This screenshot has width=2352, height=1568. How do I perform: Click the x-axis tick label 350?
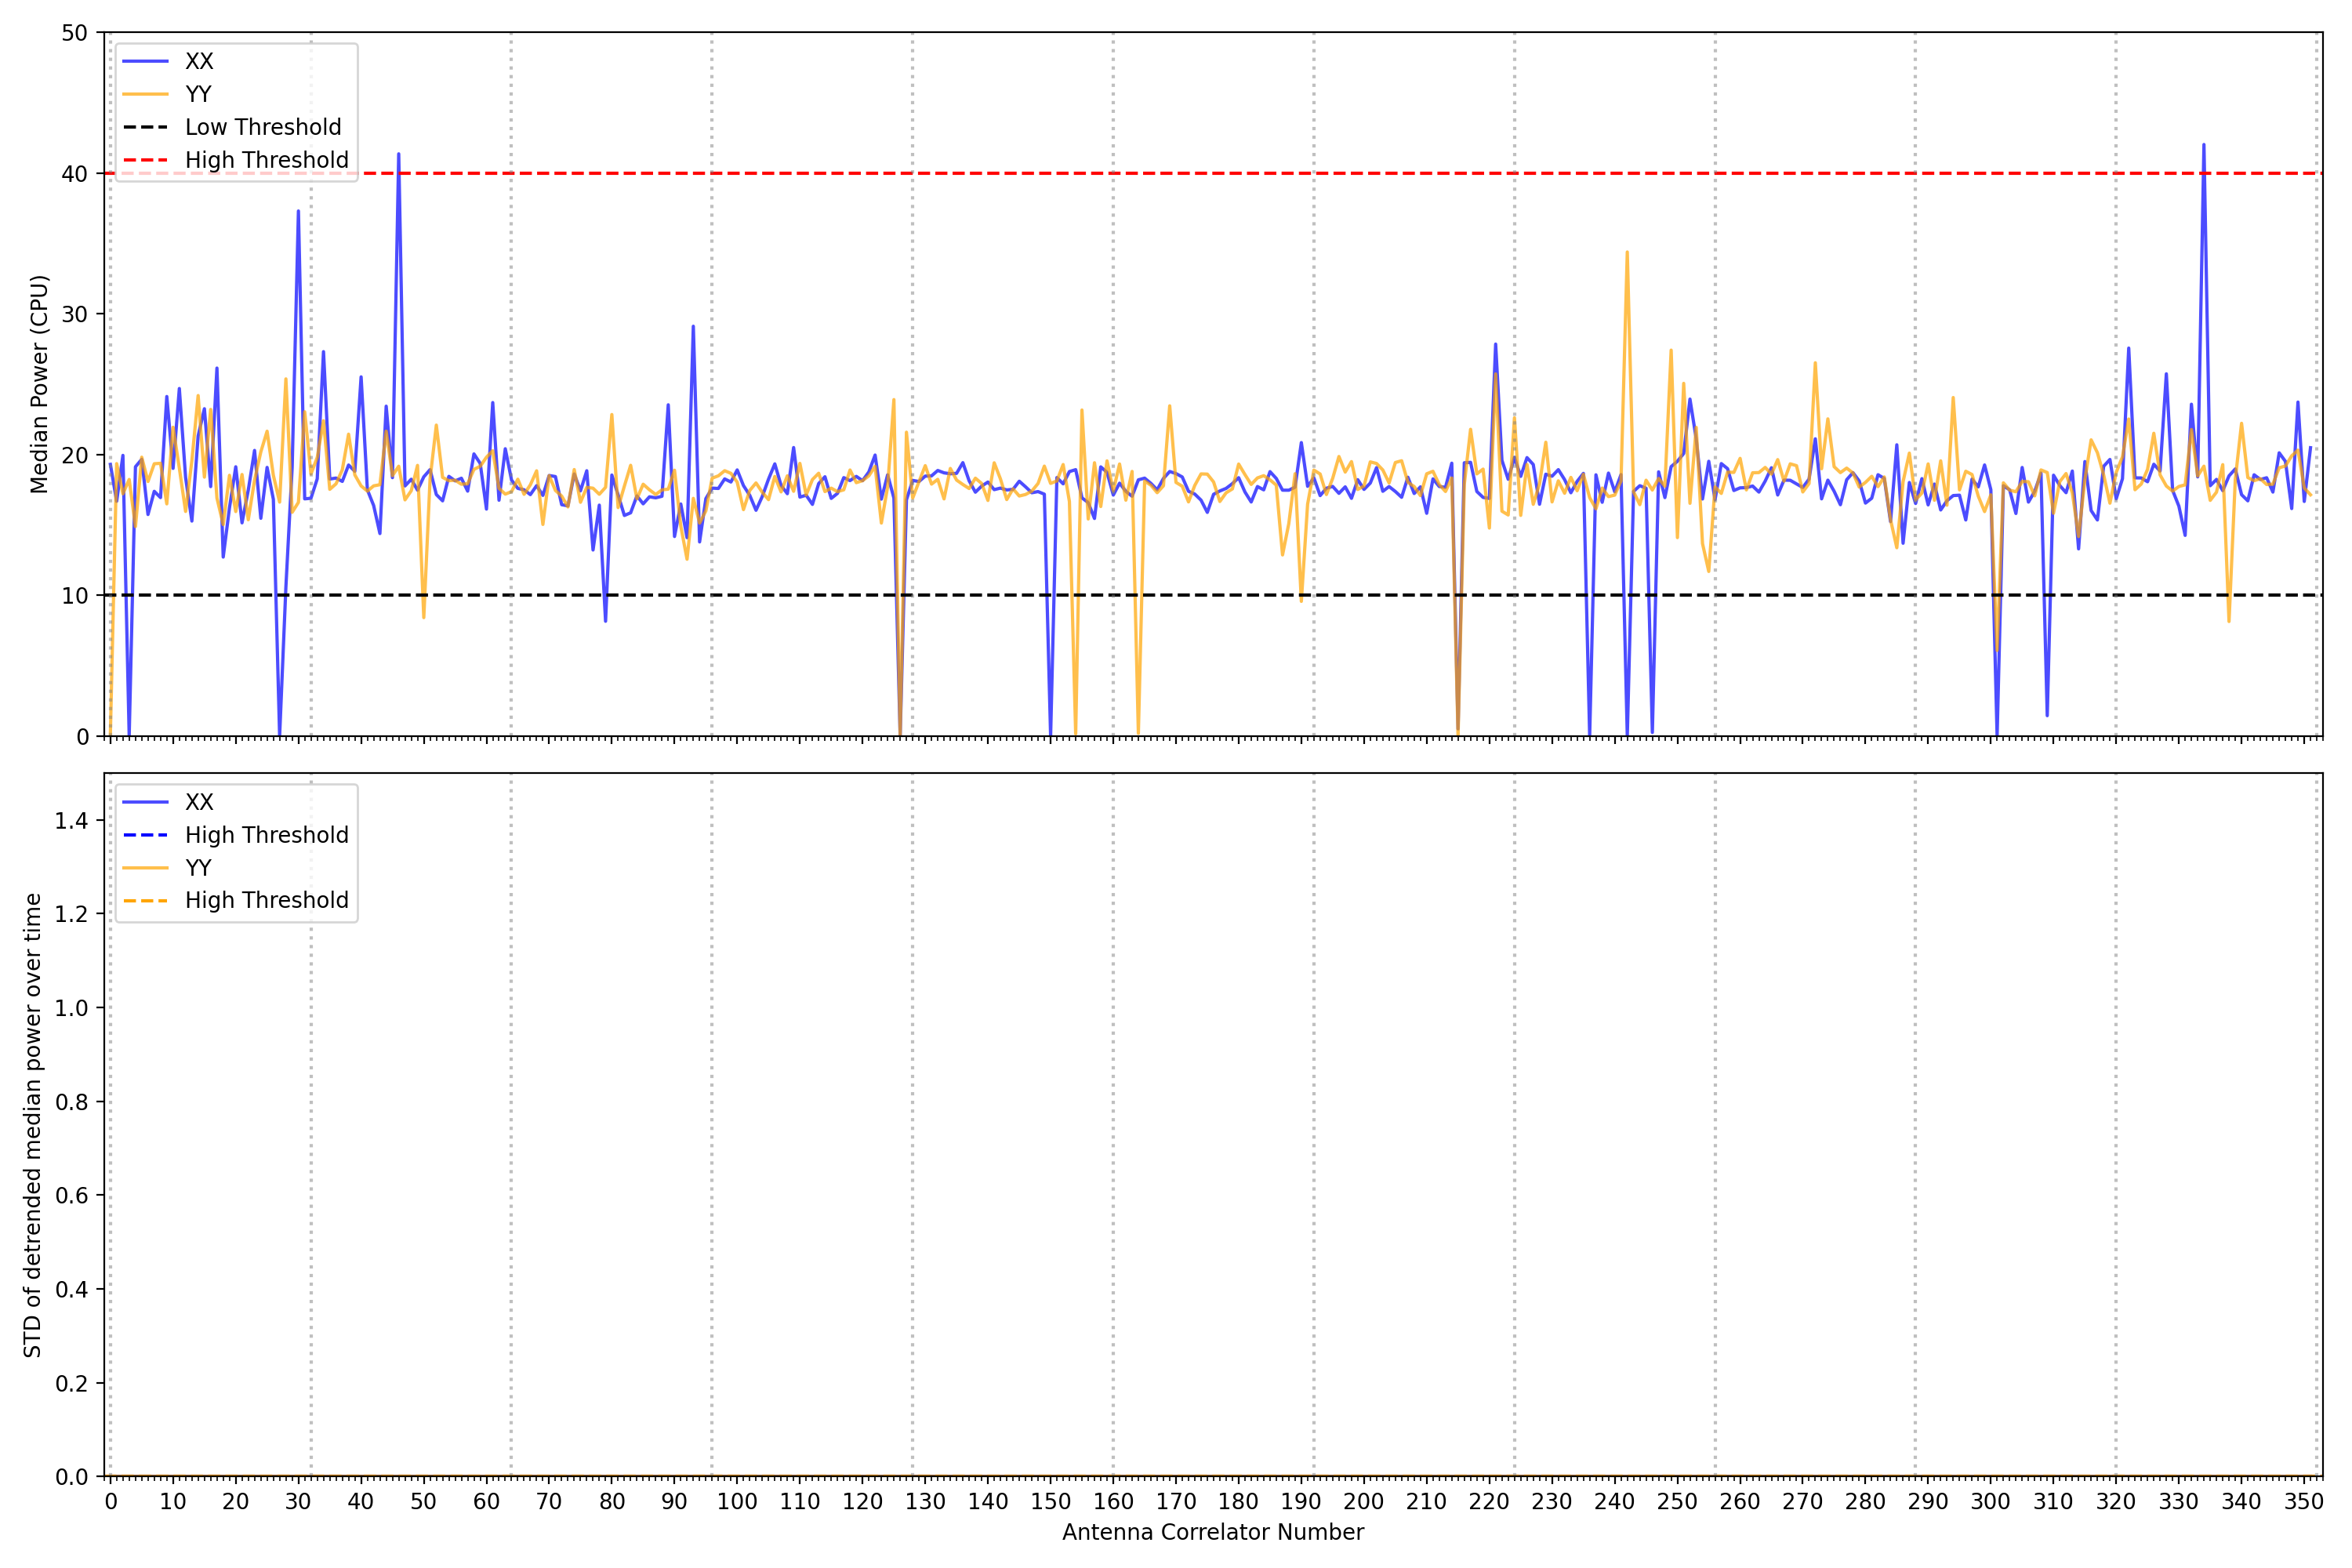(2304, 1502)
